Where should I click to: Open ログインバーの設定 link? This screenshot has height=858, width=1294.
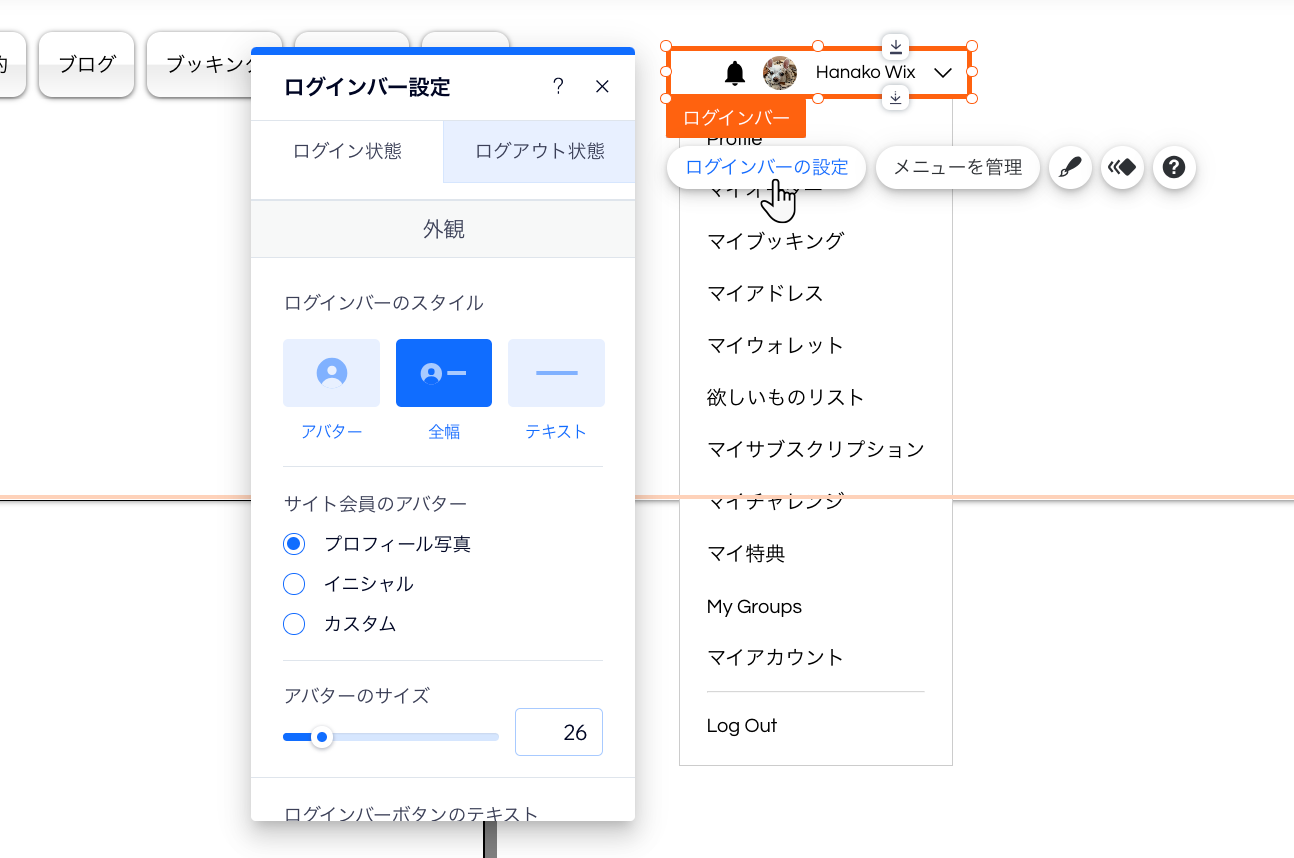(766, 168)
